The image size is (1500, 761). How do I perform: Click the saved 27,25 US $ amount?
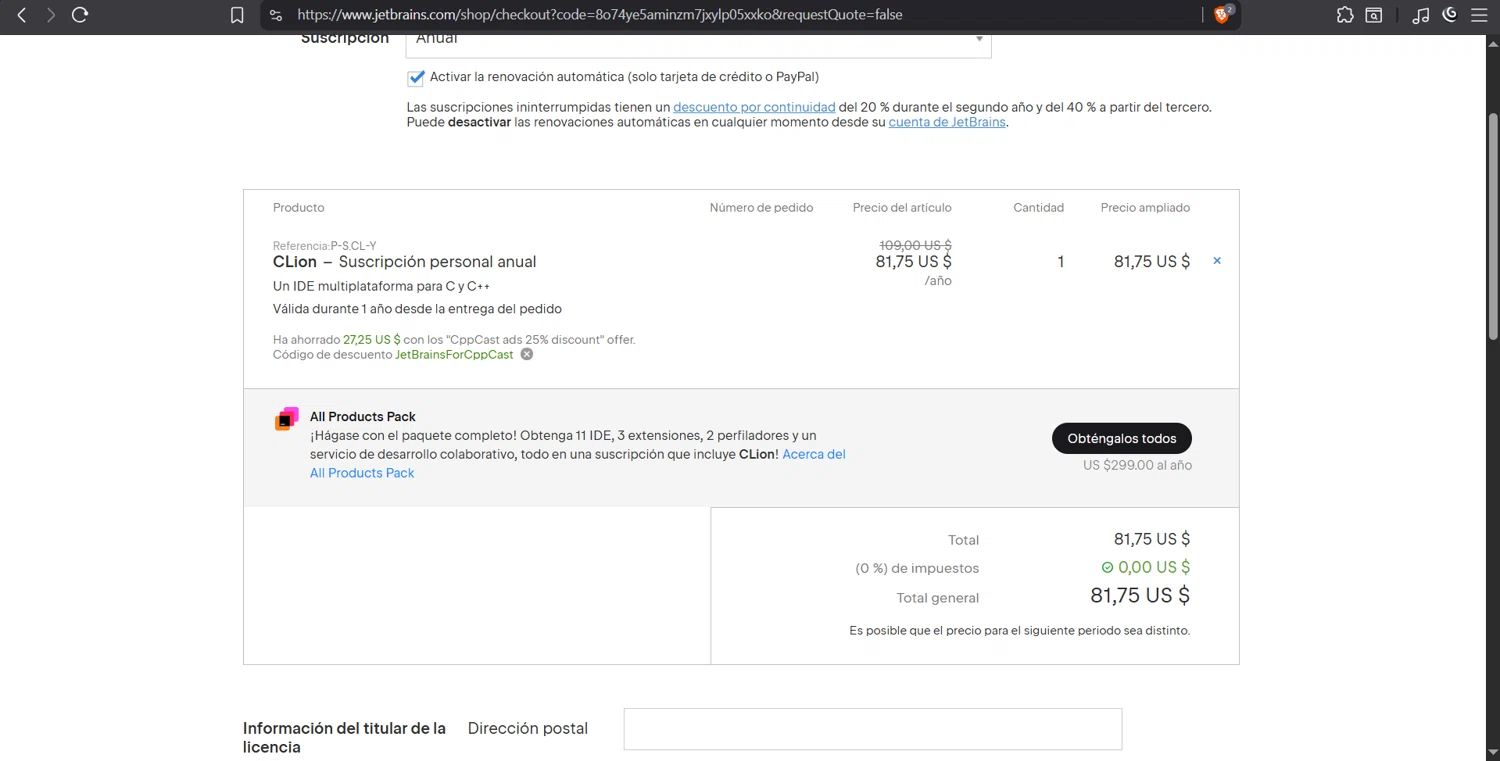[371, 340]
